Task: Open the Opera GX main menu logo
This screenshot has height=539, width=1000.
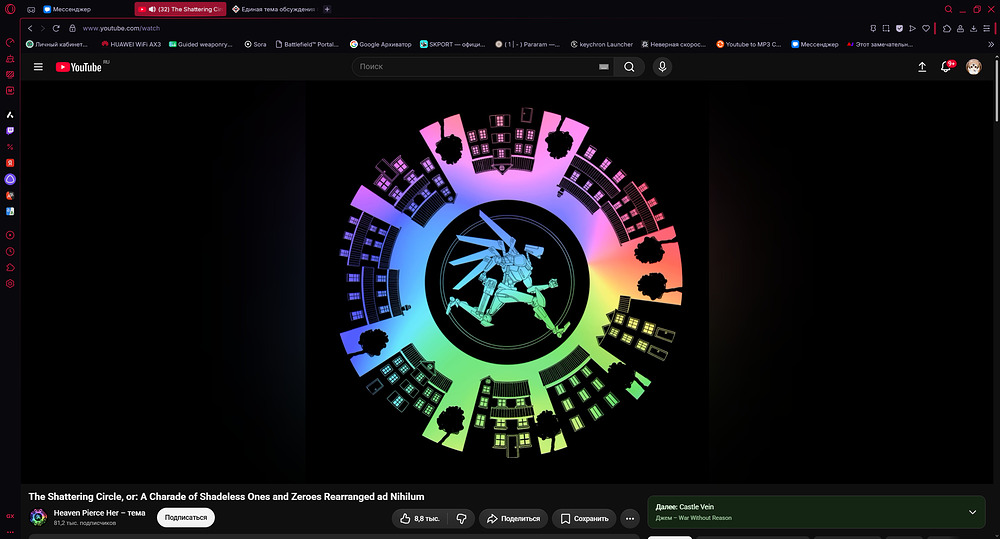Action: point(10,9)
